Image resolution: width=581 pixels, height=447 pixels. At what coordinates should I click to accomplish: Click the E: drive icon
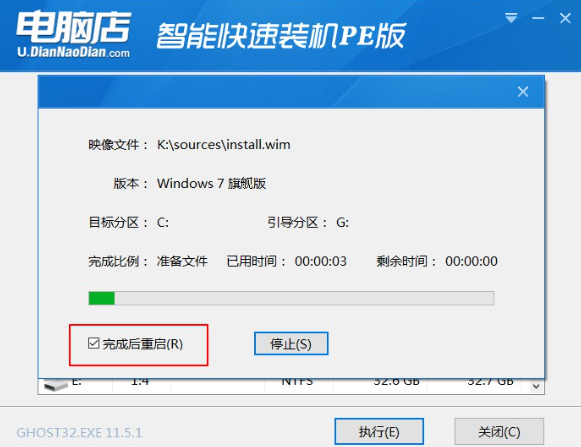tap(55, 384)
